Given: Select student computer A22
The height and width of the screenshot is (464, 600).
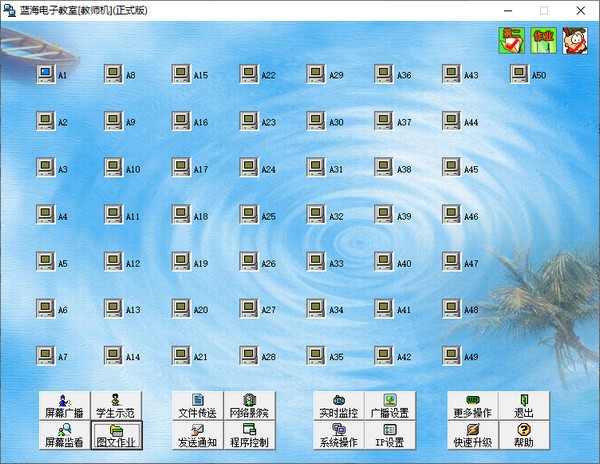Looking at the screenshot, I should click(x=248, y=74).
